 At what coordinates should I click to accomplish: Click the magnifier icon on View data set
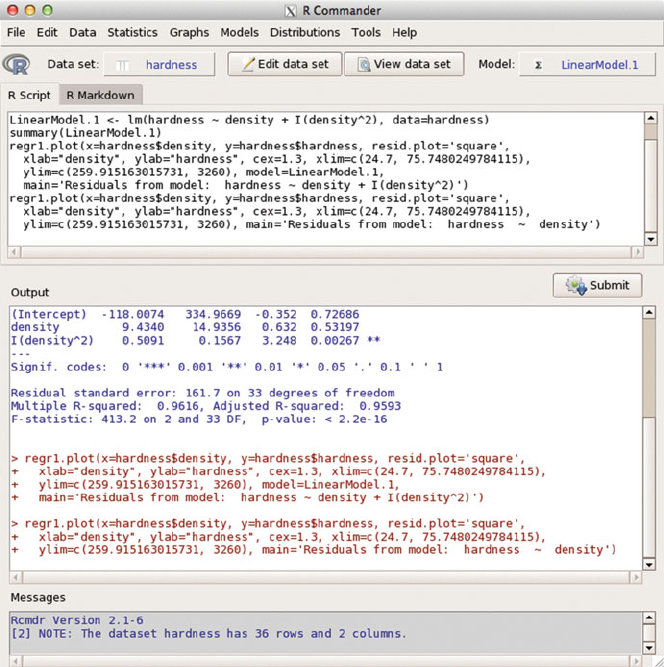[364, 65]
